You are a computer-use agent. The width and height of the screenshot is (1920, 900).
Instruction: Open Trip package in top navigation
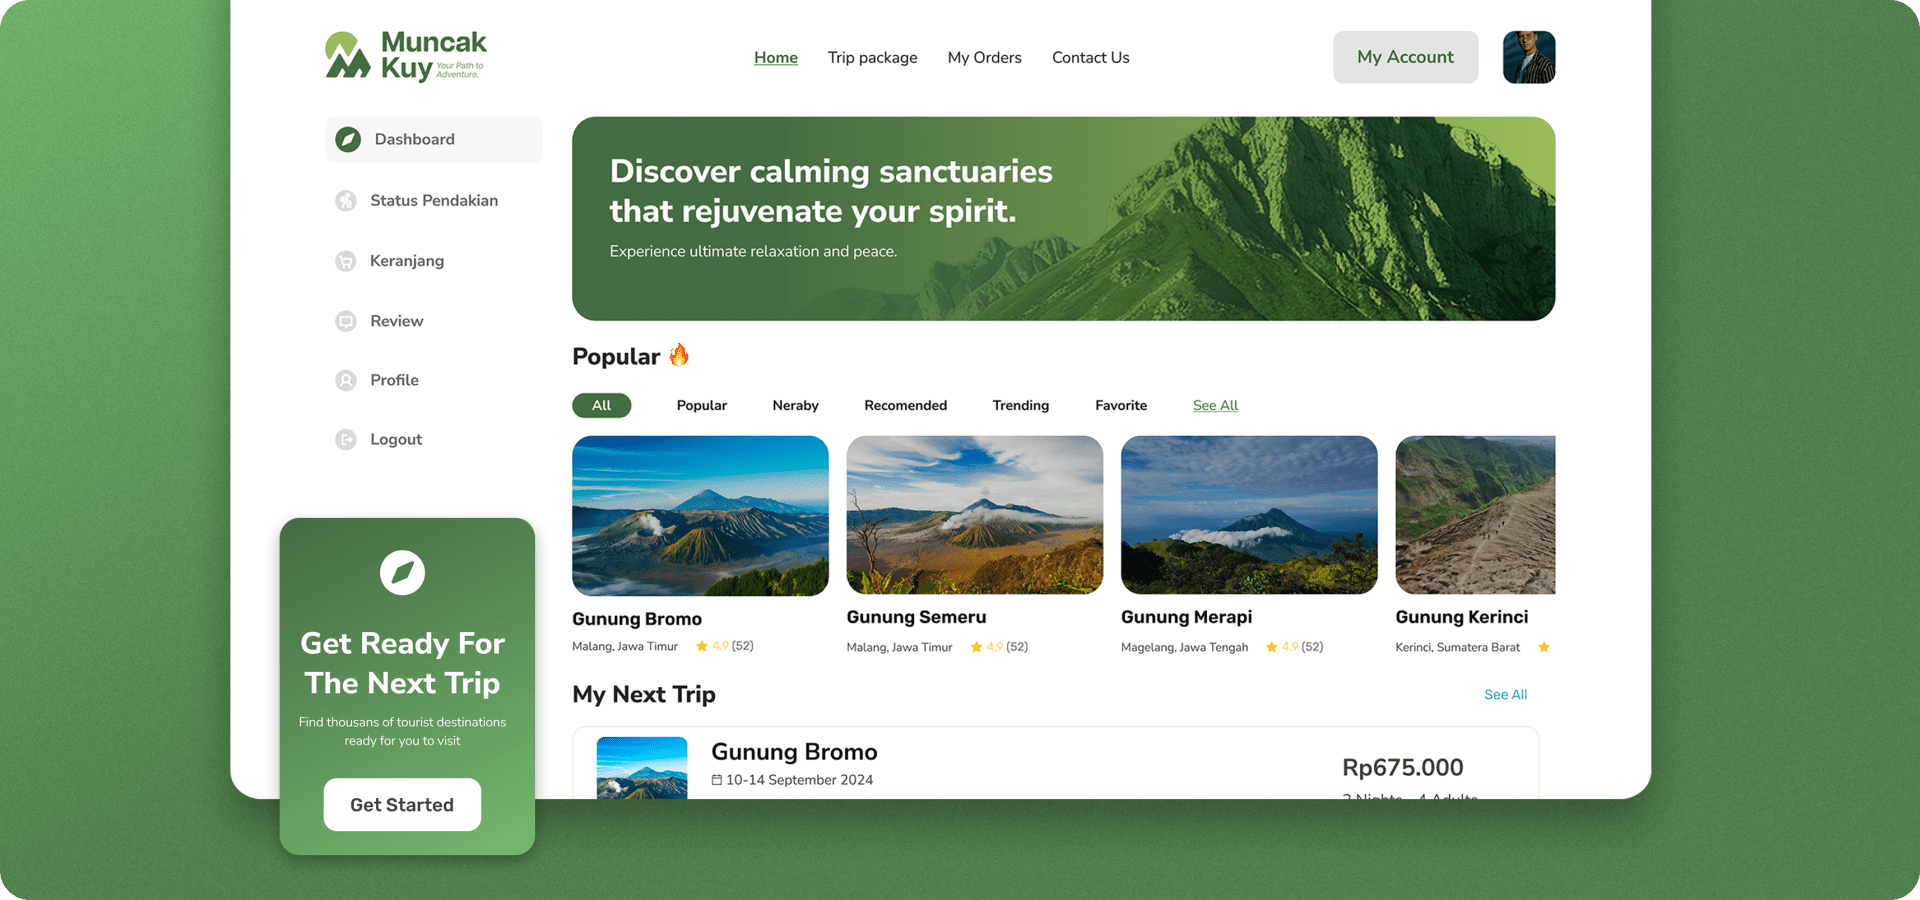click(x=872, y=58)
